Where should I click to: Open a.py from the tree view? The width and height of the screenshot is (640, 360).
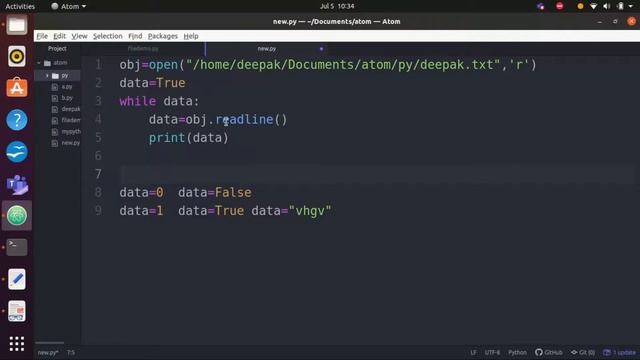pos(67,87)
